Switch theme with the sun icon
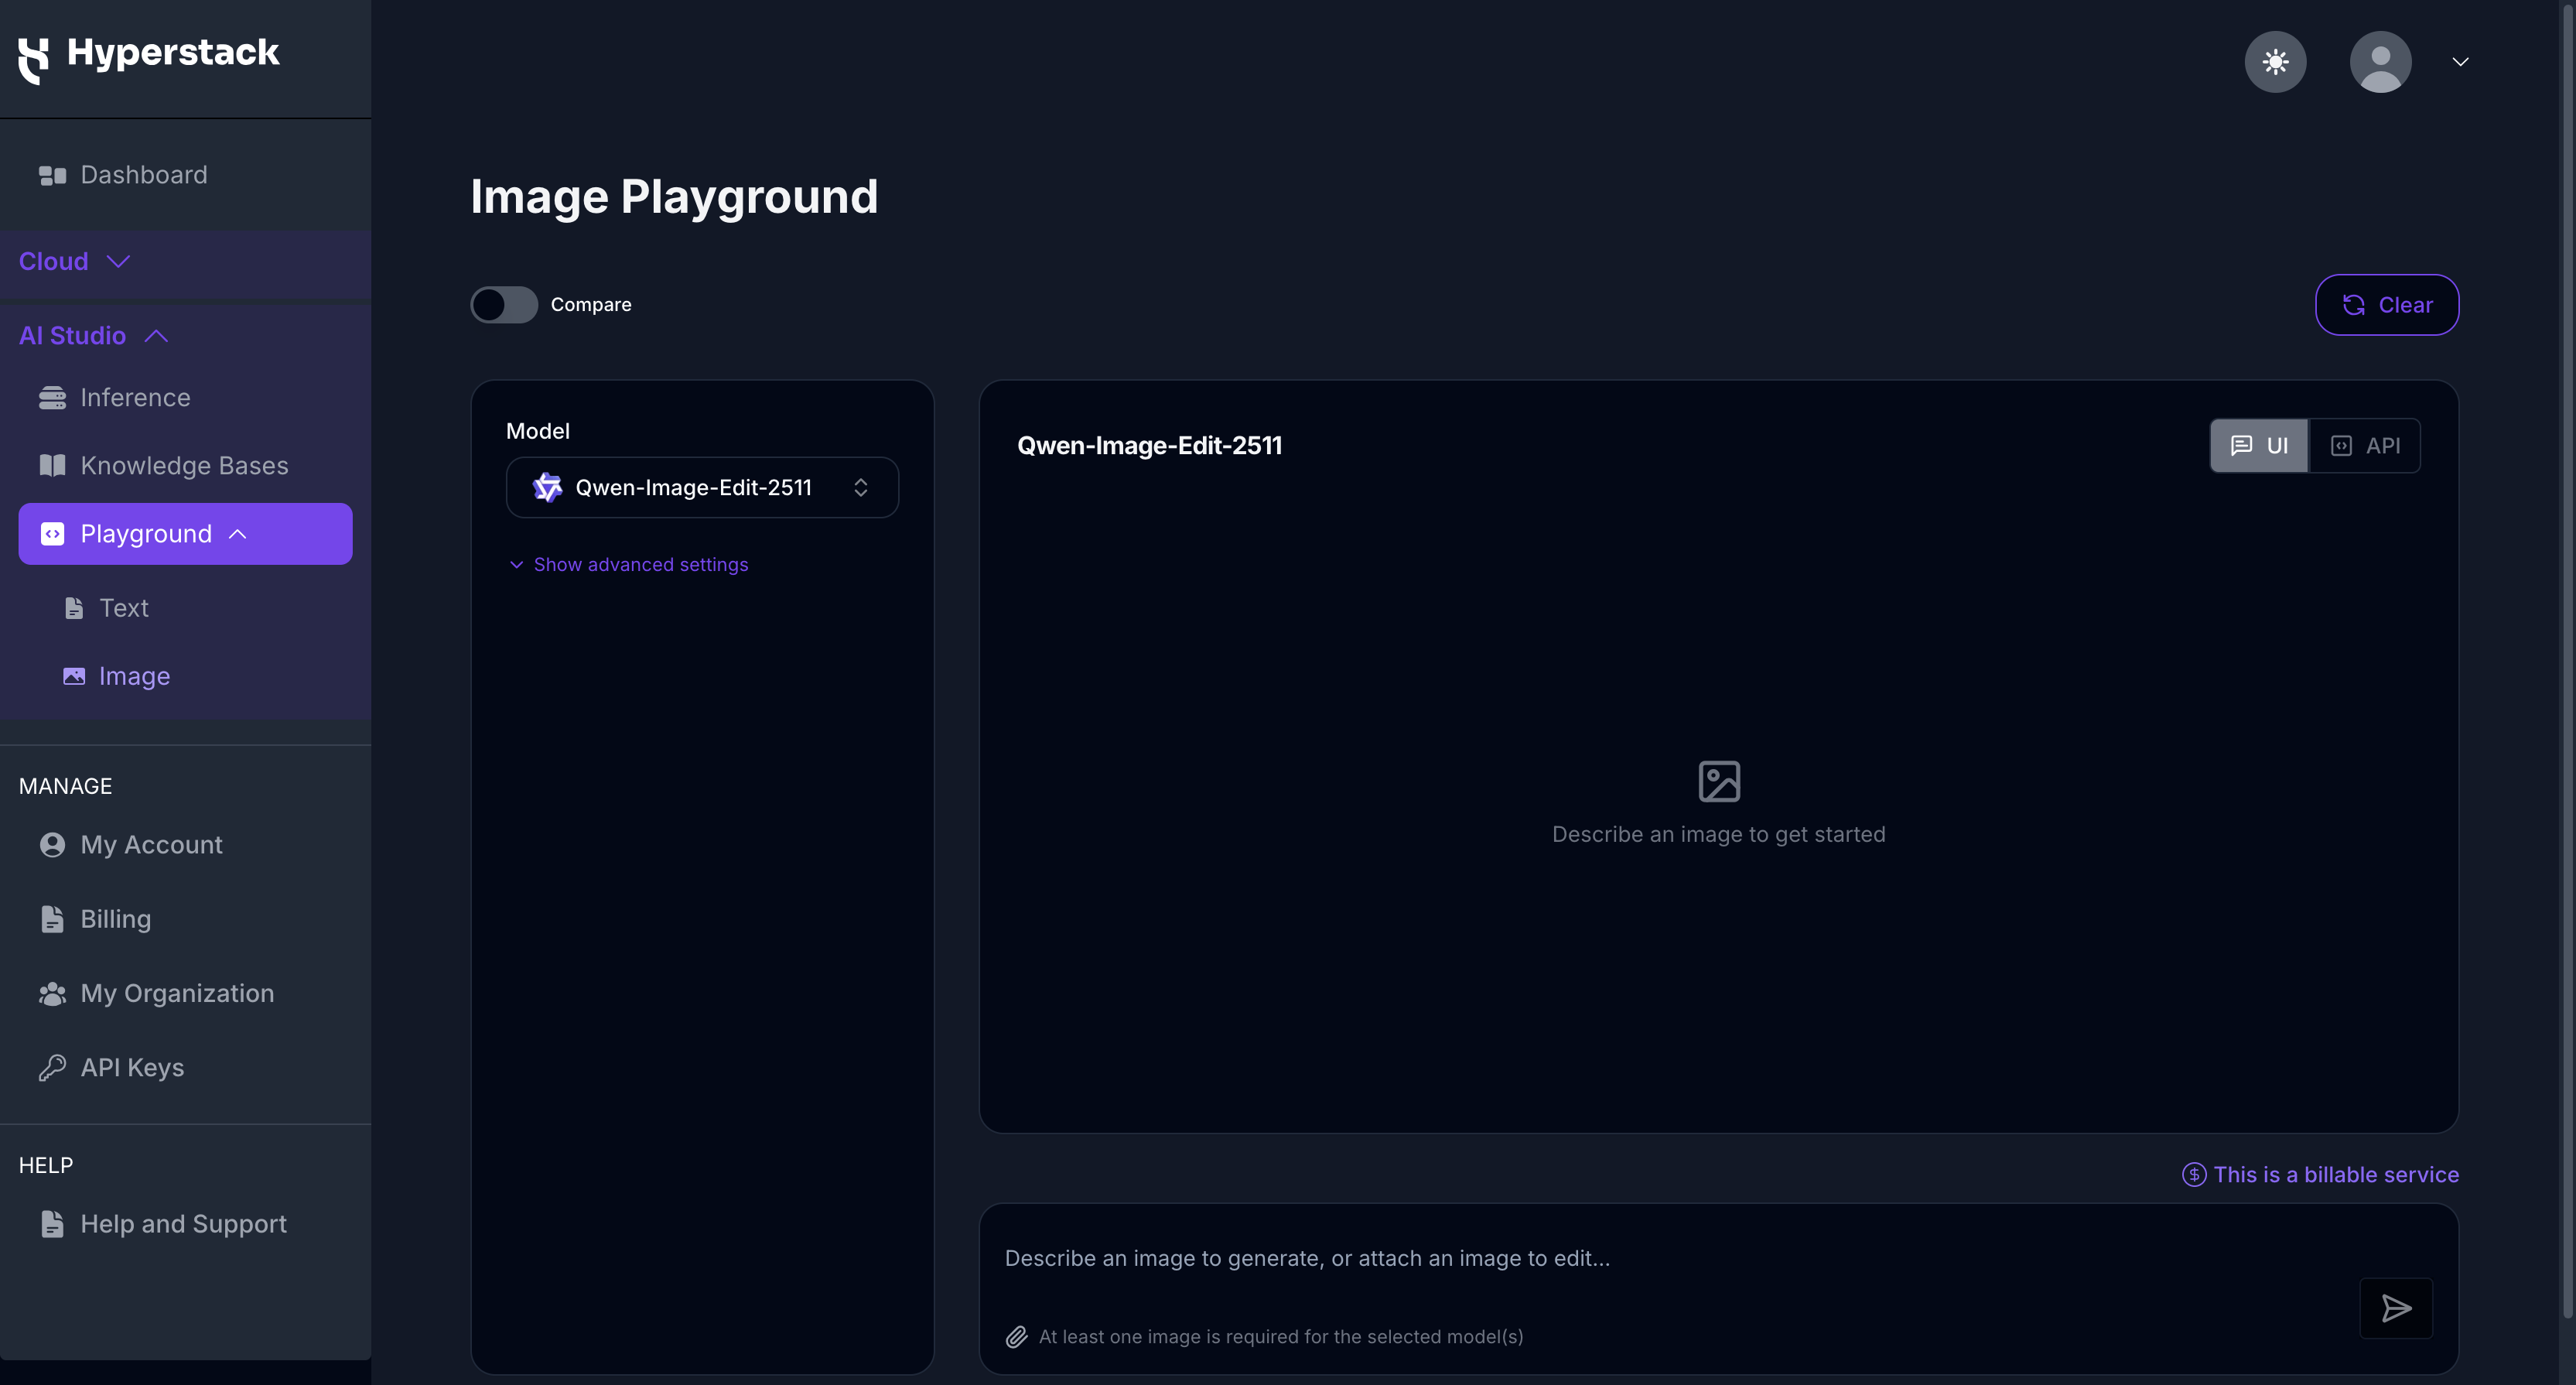Viewport: 2576px width, 1385px height. pos(2275,62)
